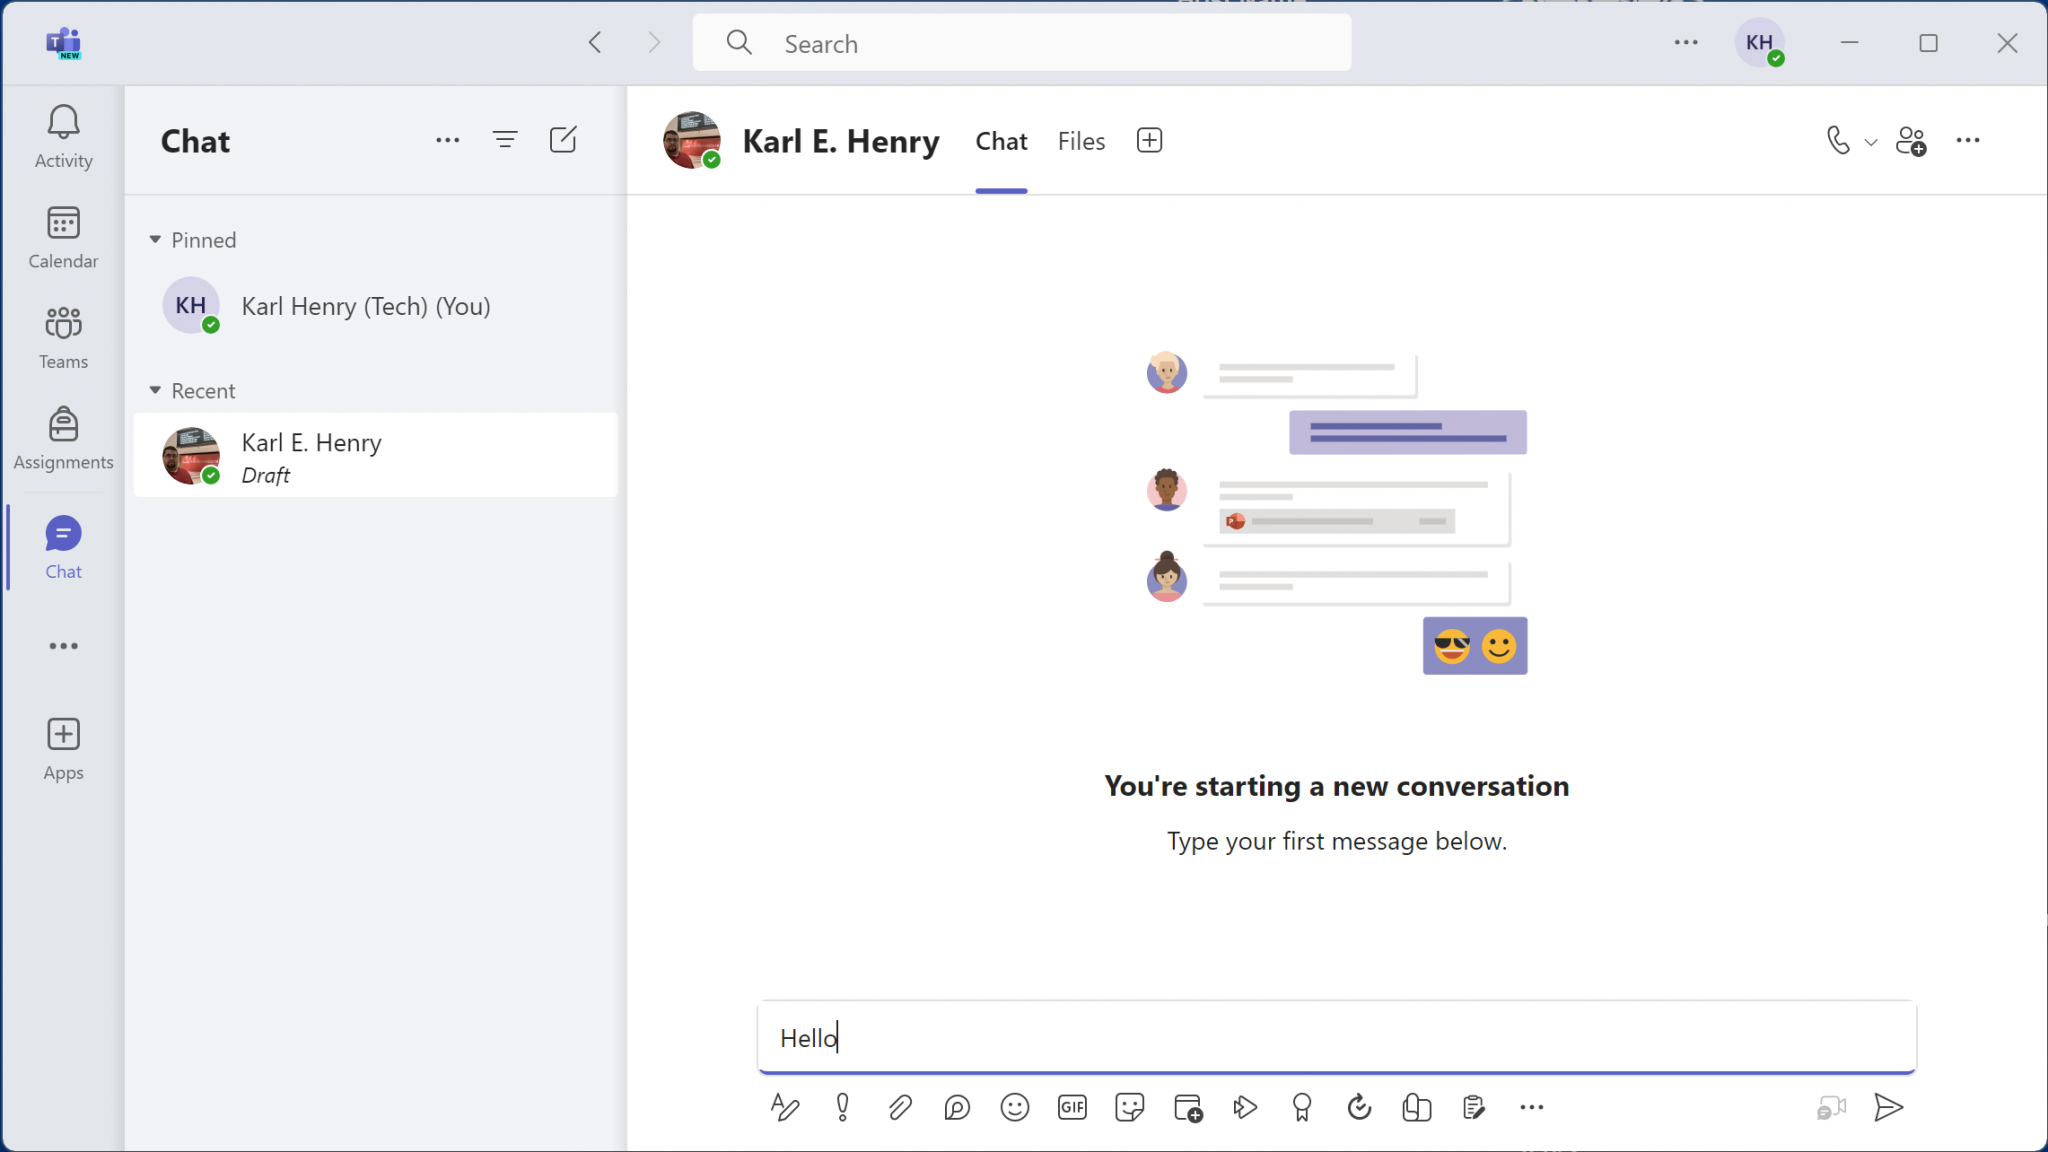Click the Search box at top
The height and width of the screenshot is (1152, 2048).
1020,43
